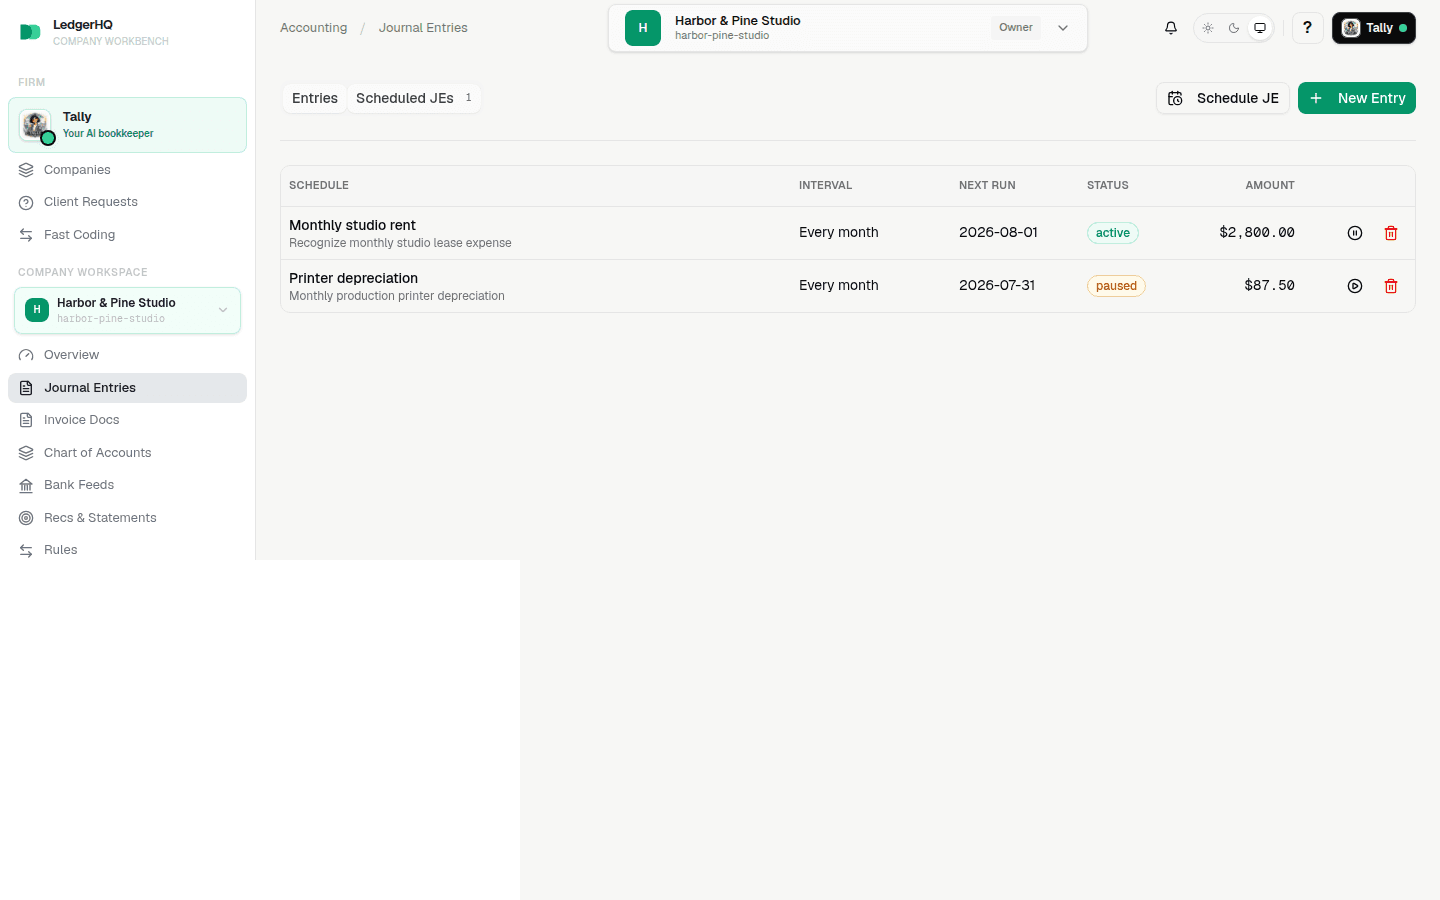This screenshot has height=900, width=1440.
Task: Open Invoice Docs in sidebar
Action: coord(127,420)
